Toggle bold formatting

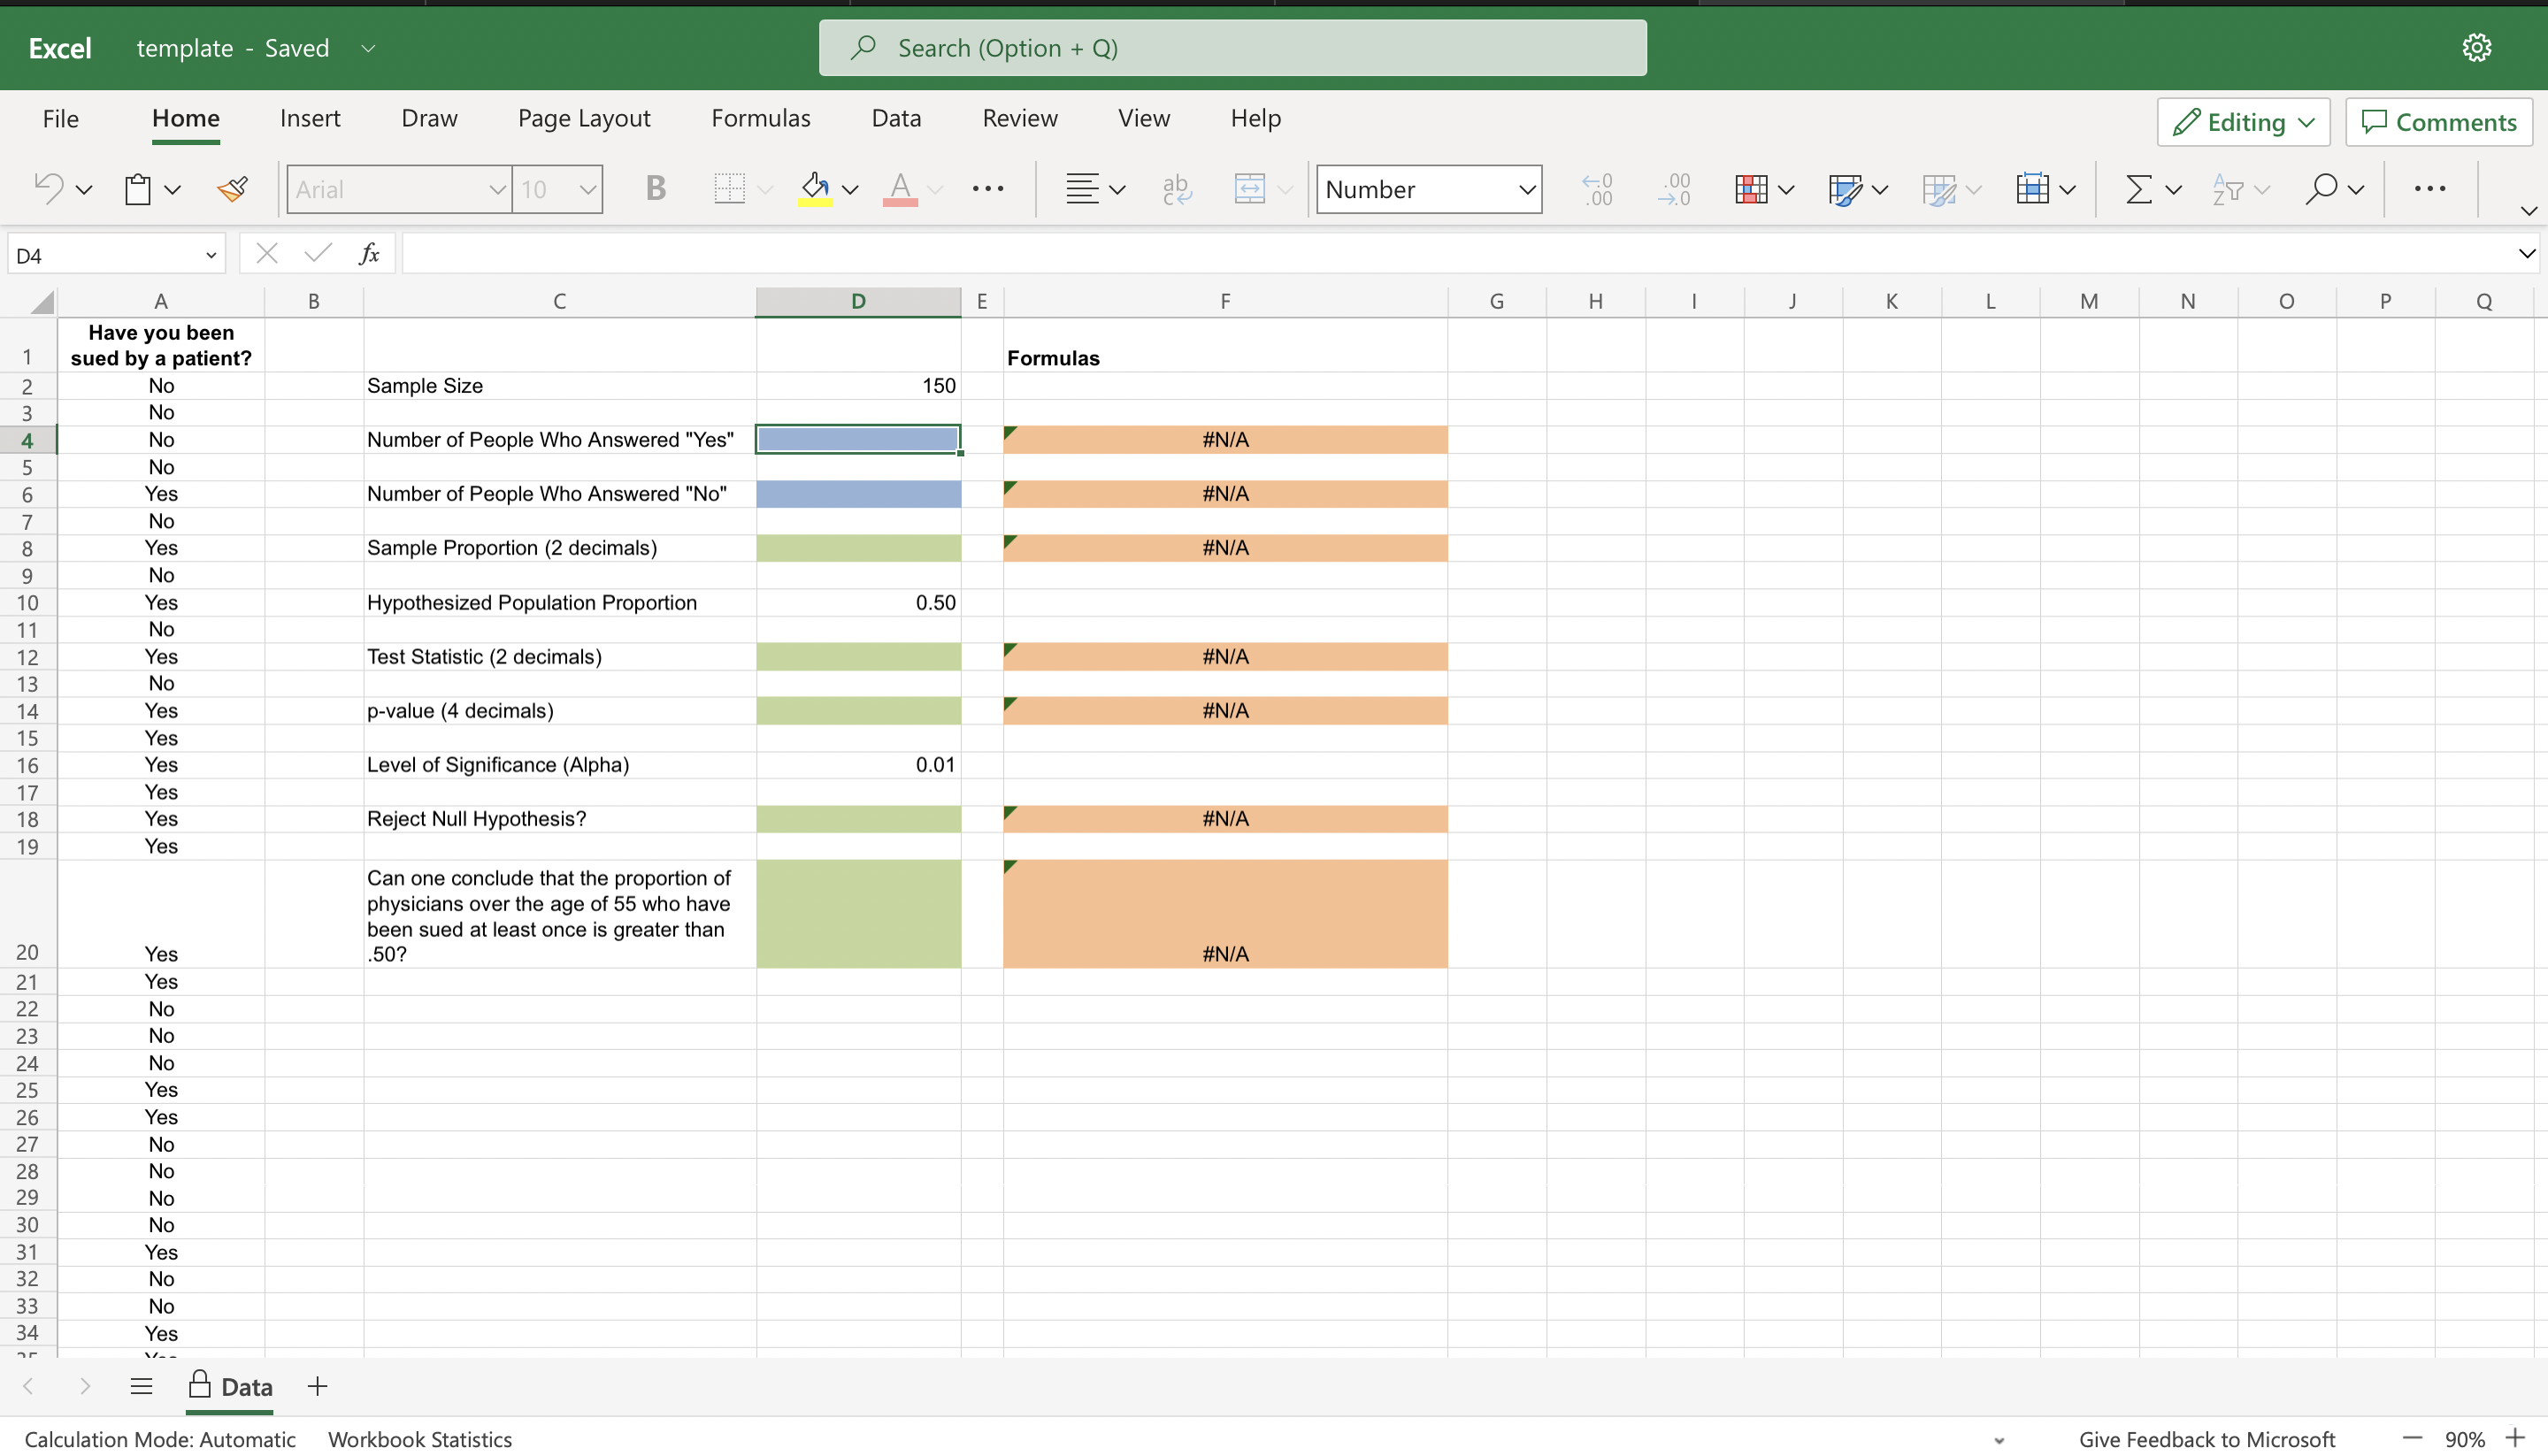click(656, 189)
